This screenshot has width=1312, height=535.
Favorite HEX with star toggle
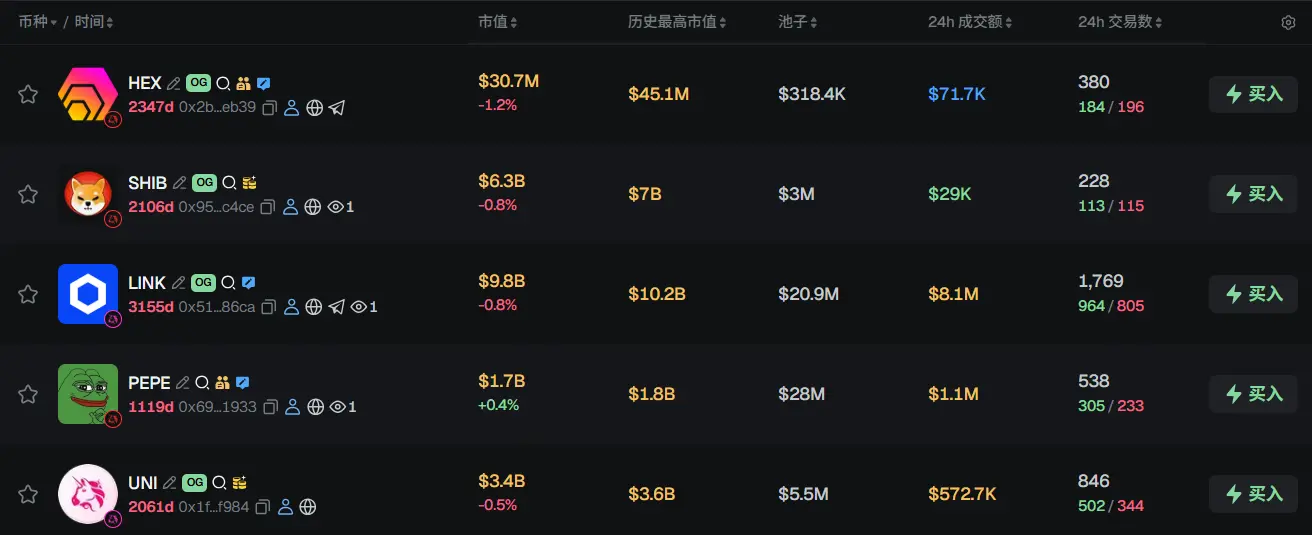point(28,94)
